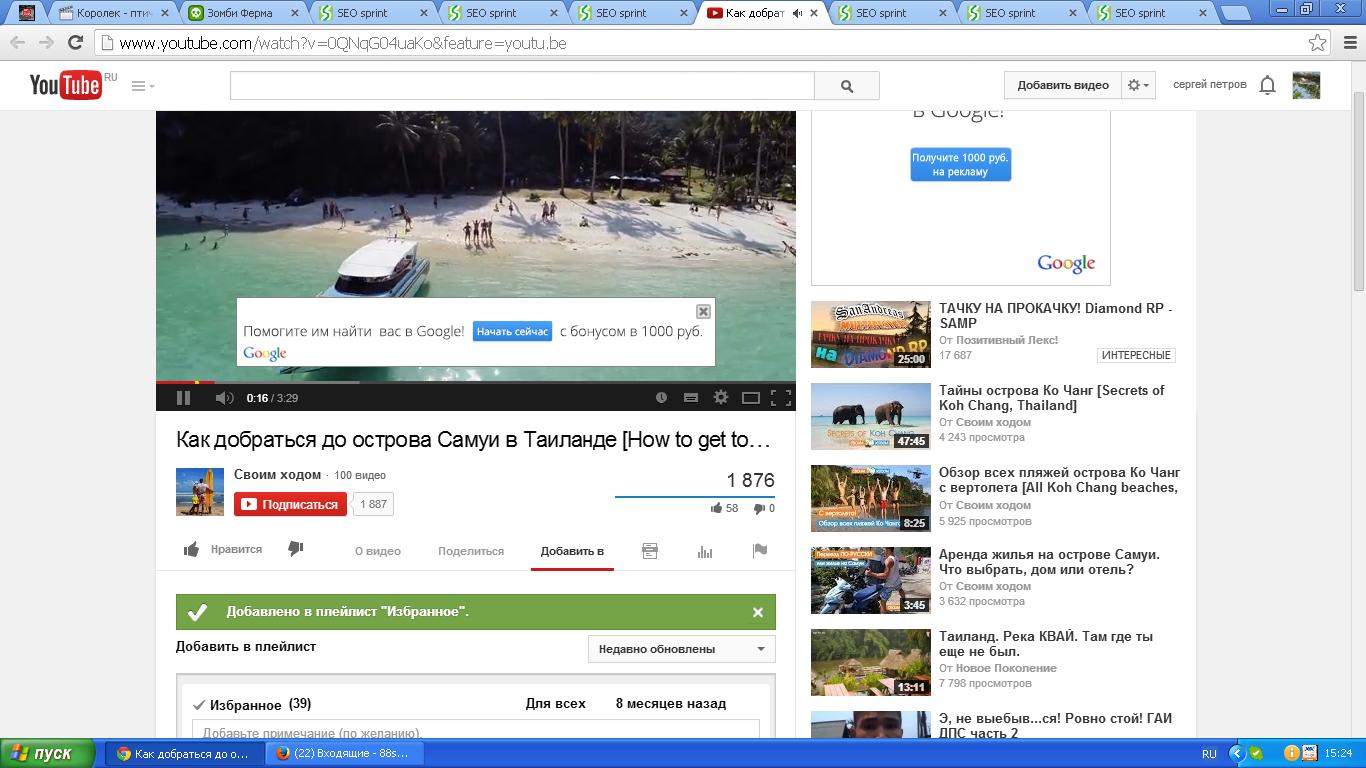Go to YouTube home logo
Image resolution: width=1366 pixels, height=768 pixels.
(66, 85)
